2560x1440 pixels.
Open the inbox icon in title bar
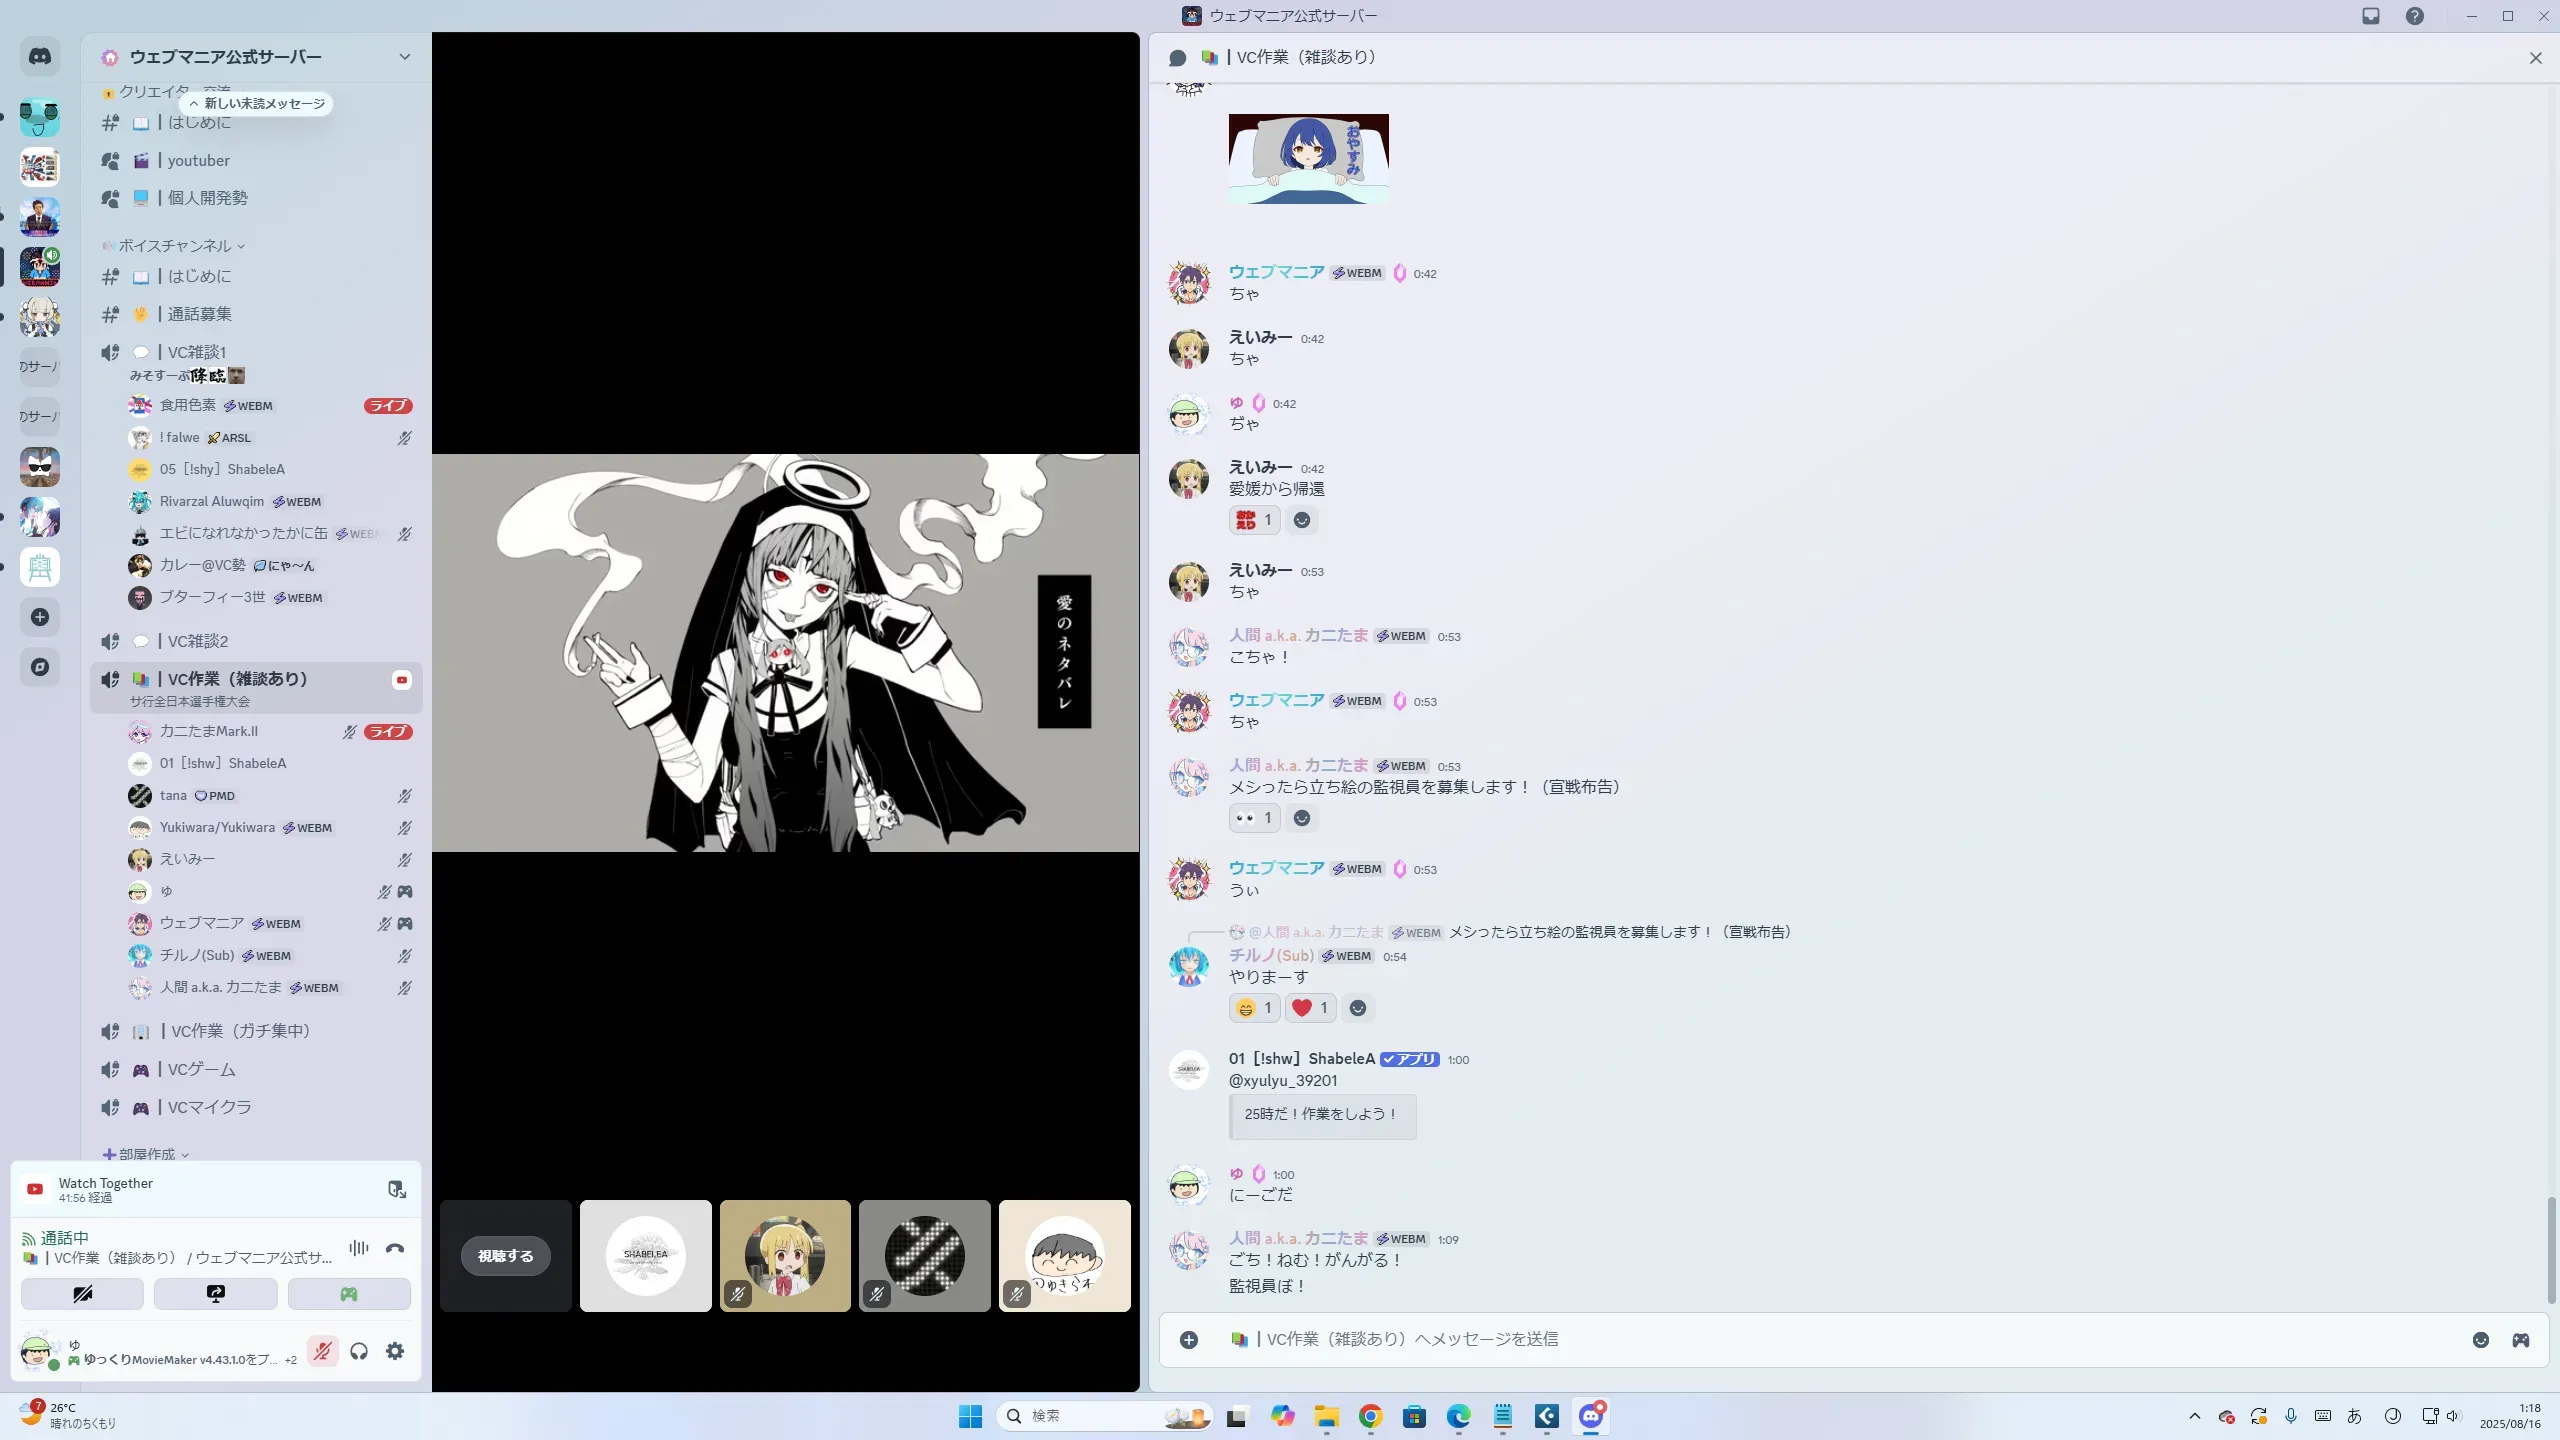(x=2371, y=16)
